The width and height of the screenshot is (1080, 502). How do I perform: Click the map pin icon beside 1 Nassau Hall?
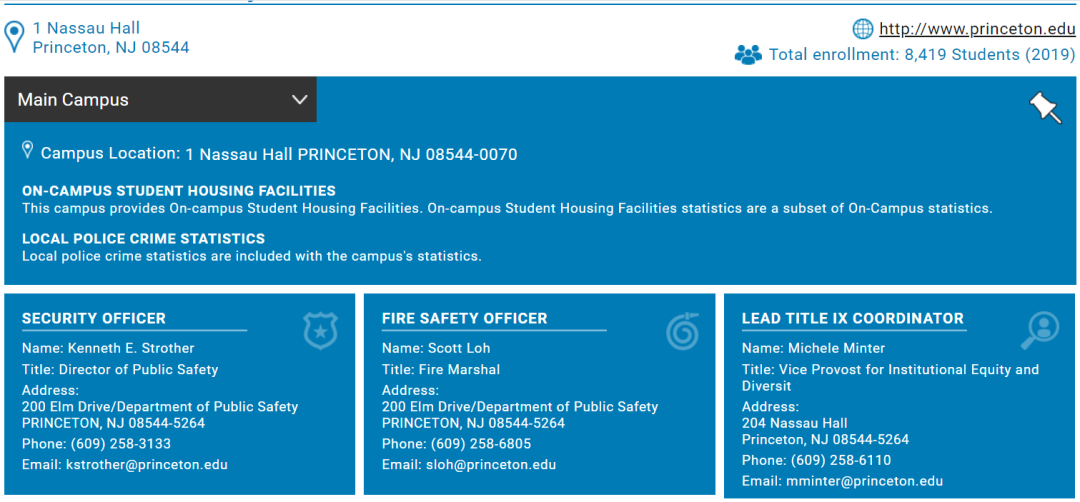click(x=14, y=37)
